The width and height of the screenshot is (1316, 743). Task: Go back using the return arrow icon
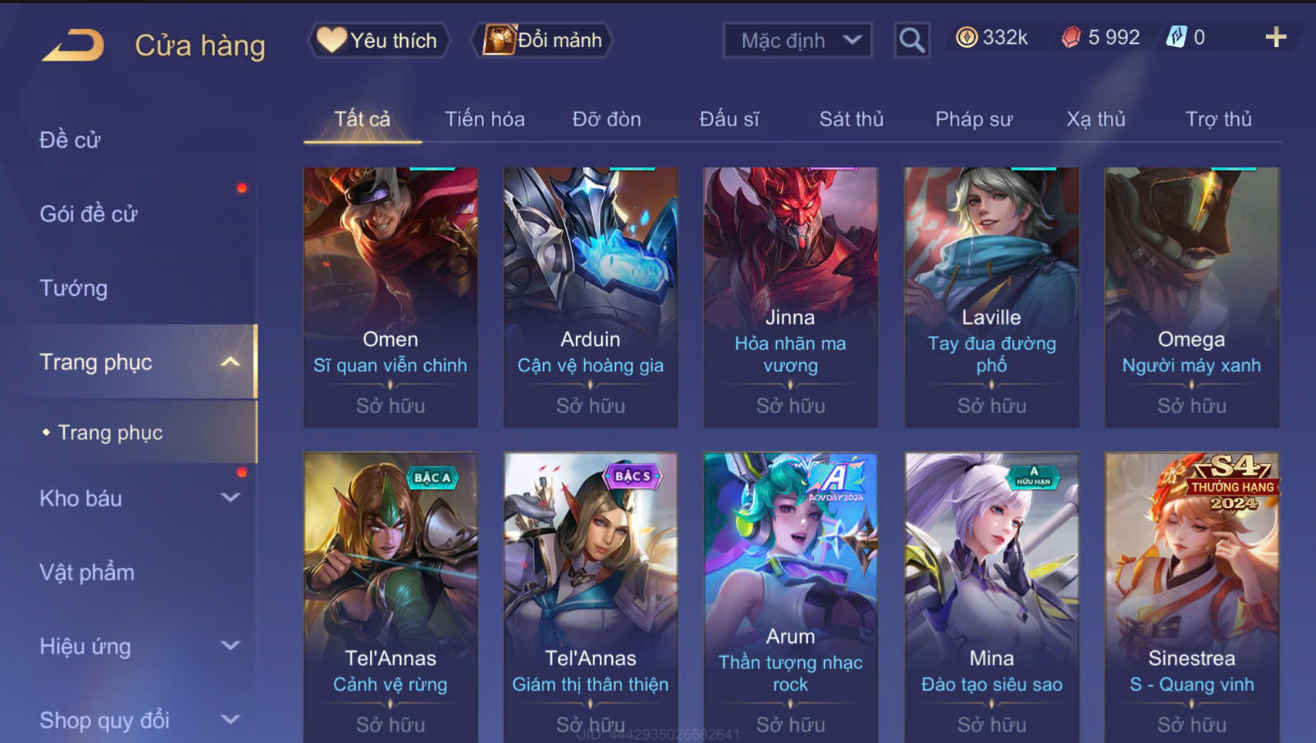pyautogui.click(x=72, y=45)
